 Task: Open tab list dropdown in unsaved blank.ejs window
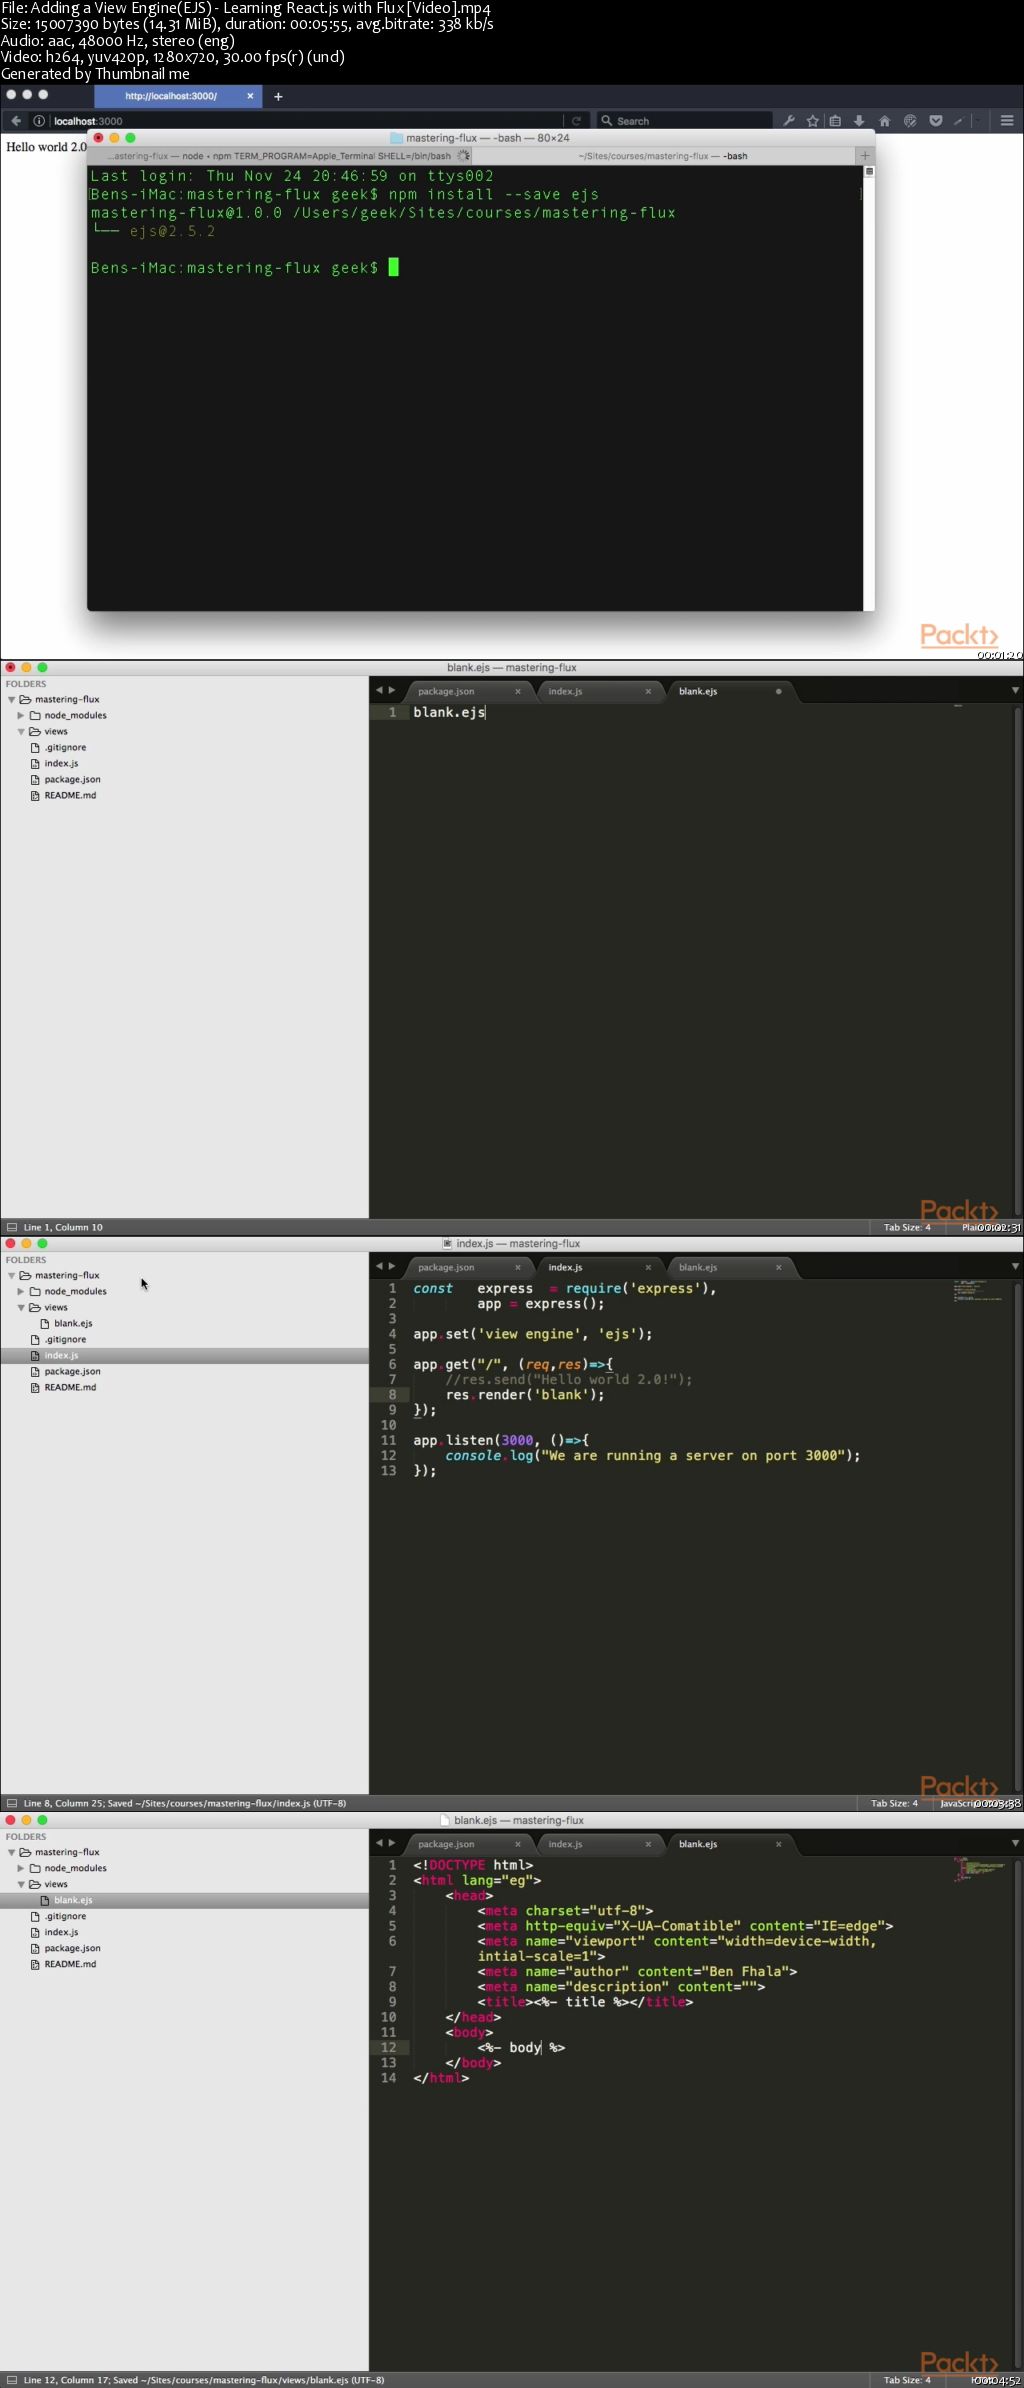tap(1015, 690)
